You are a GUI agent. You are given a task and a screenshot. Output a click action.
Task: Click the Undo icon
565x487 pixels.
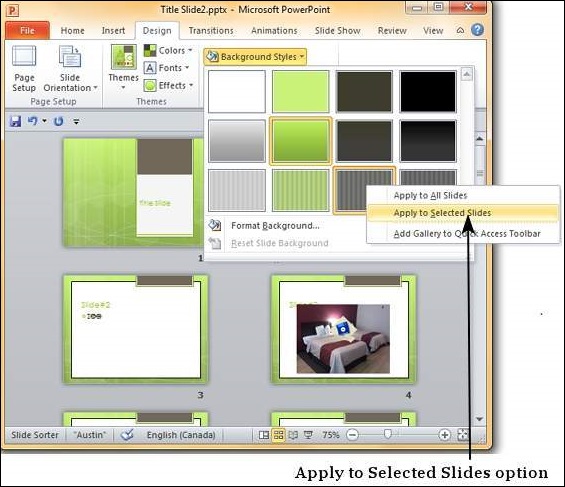click(x=33, y=121)
